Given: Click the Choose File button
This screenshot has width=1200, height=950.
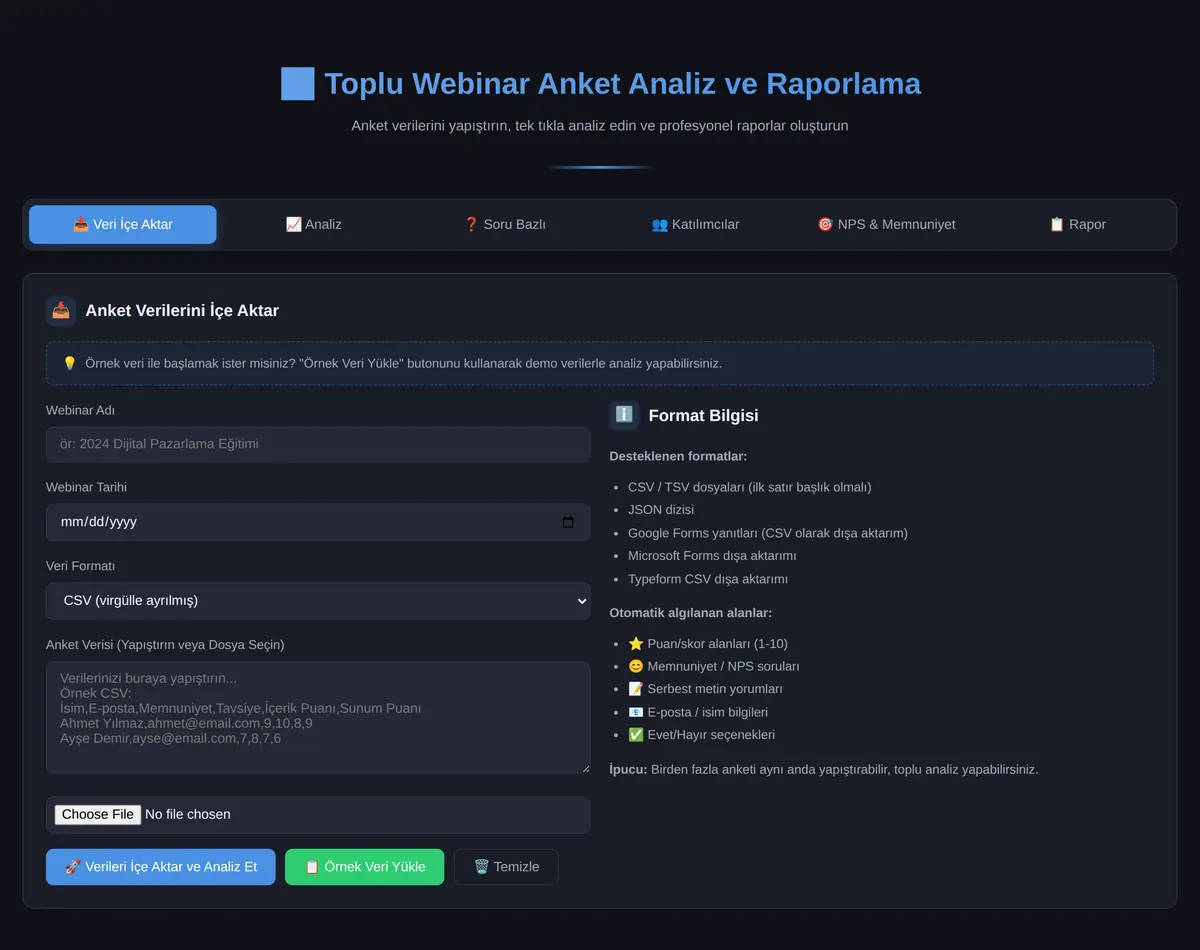Looking at the screenshot, I should [x=98, y=814].
